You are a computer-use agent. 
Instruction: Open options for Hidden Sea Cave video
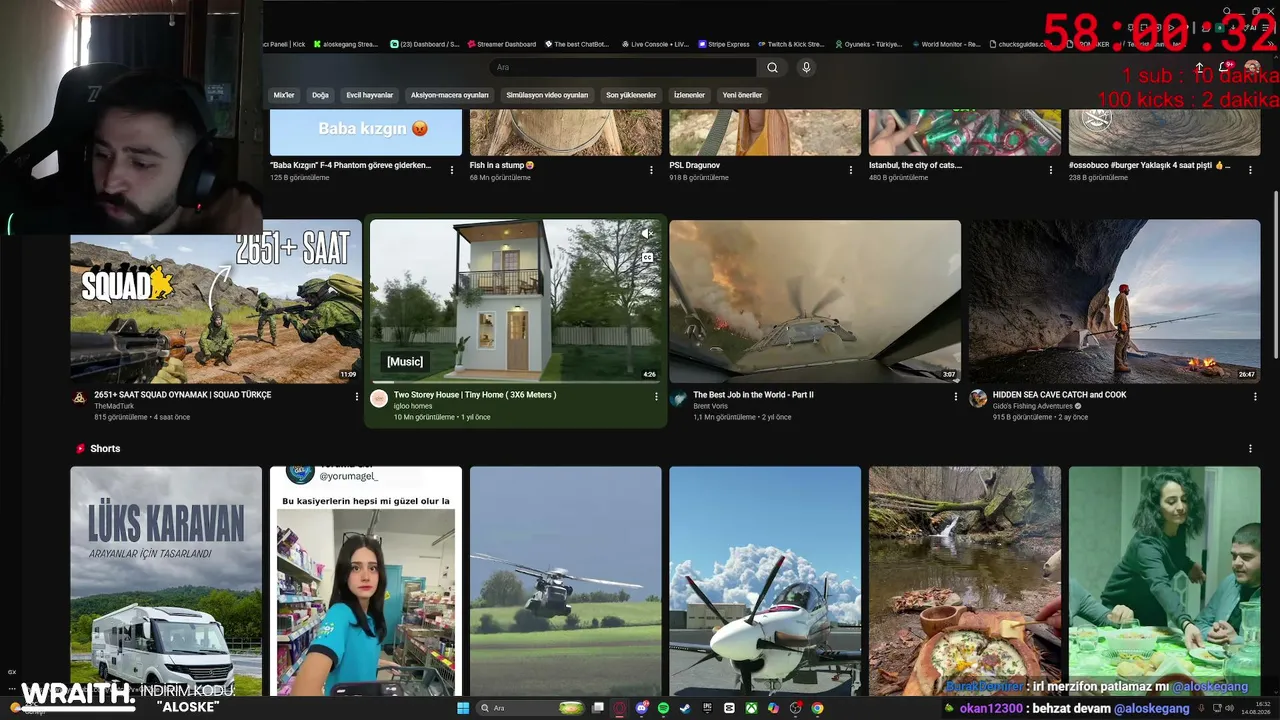1255,396
